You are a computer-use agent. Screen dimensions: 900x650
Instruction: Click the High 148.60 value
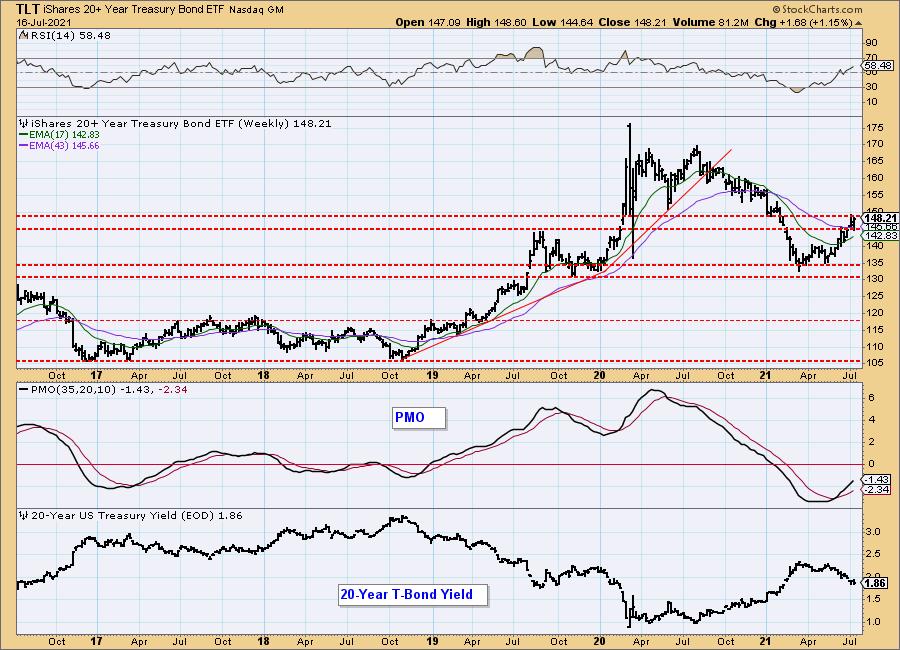[x=496, y=22]
